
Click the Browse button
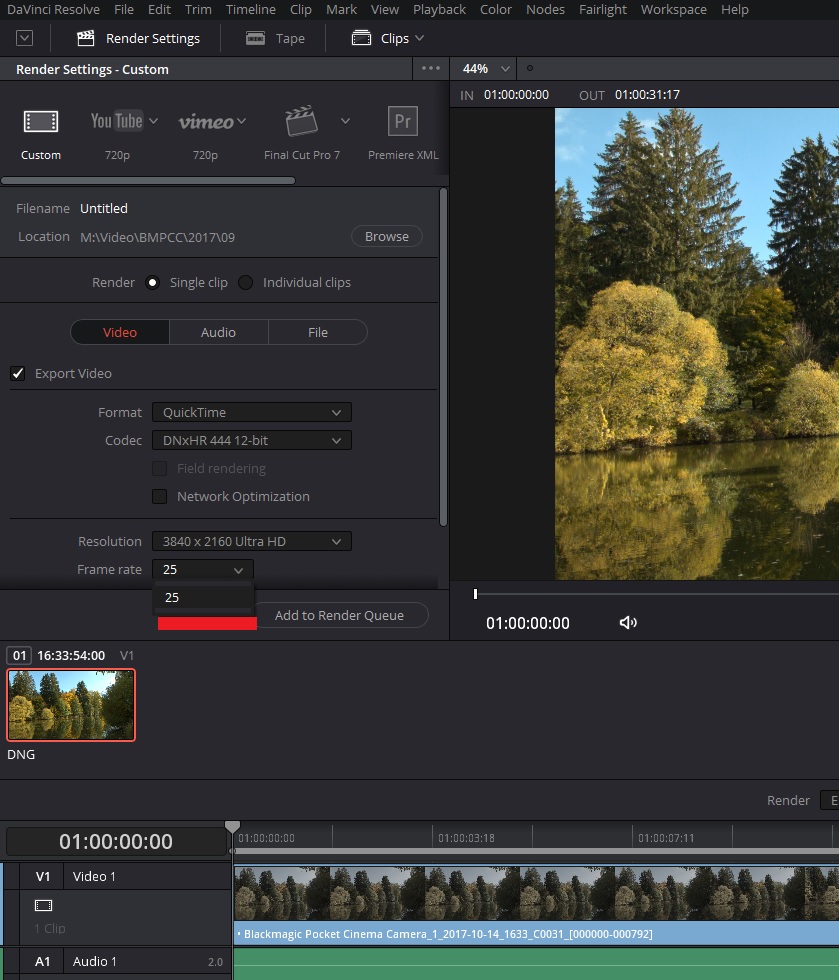point(386,237)
